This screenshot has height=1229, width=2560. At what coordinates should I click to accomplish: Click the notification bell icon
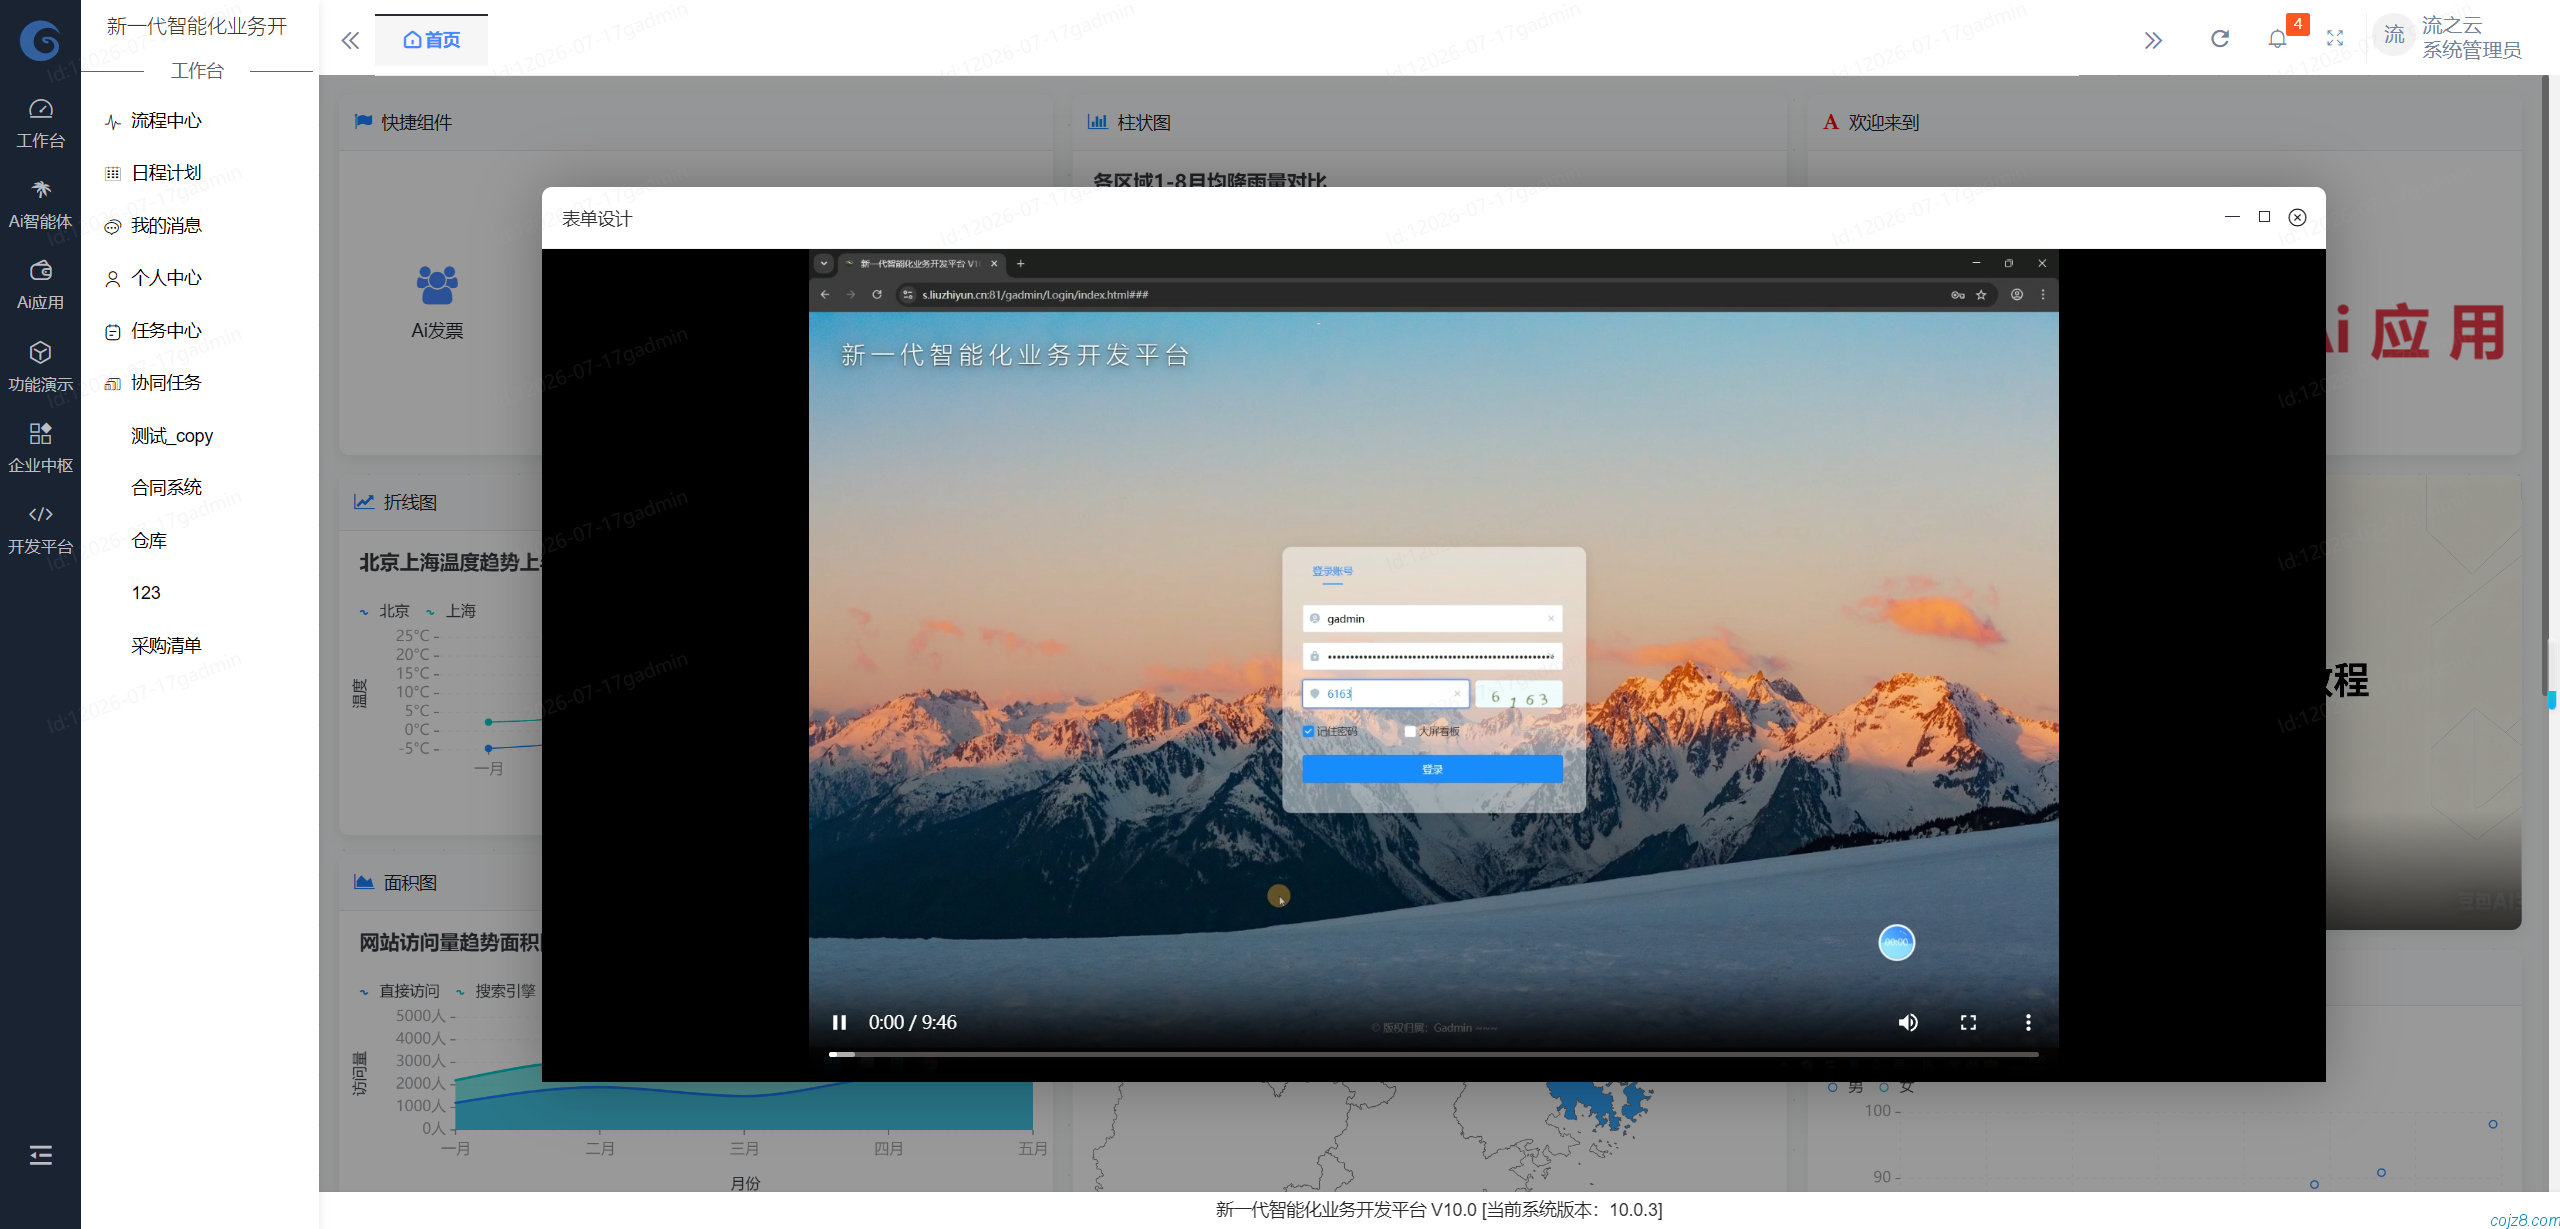tap(2277, 39)
